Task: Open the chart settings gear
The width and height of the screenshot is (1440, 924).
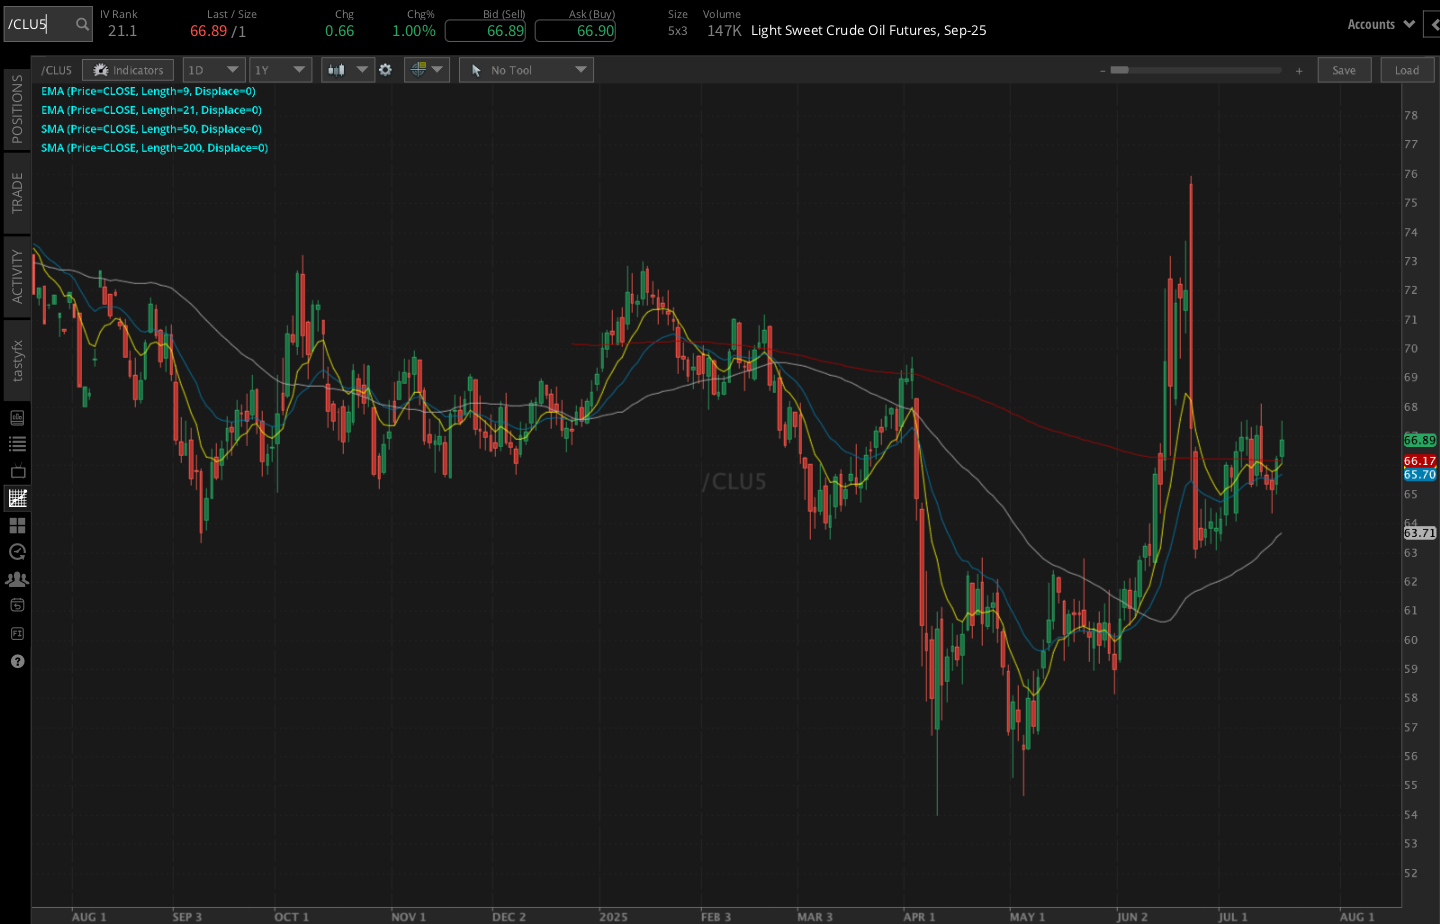Action: pos(385,69)
